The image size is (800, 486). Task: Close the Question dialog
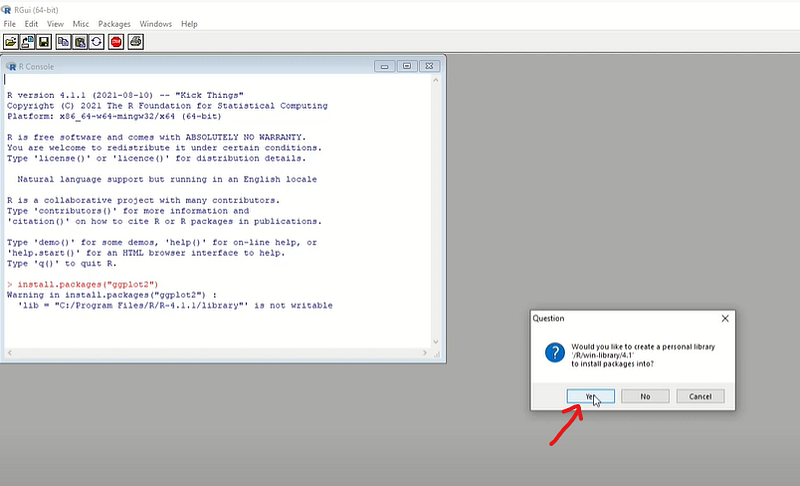(x=725, y=318)
